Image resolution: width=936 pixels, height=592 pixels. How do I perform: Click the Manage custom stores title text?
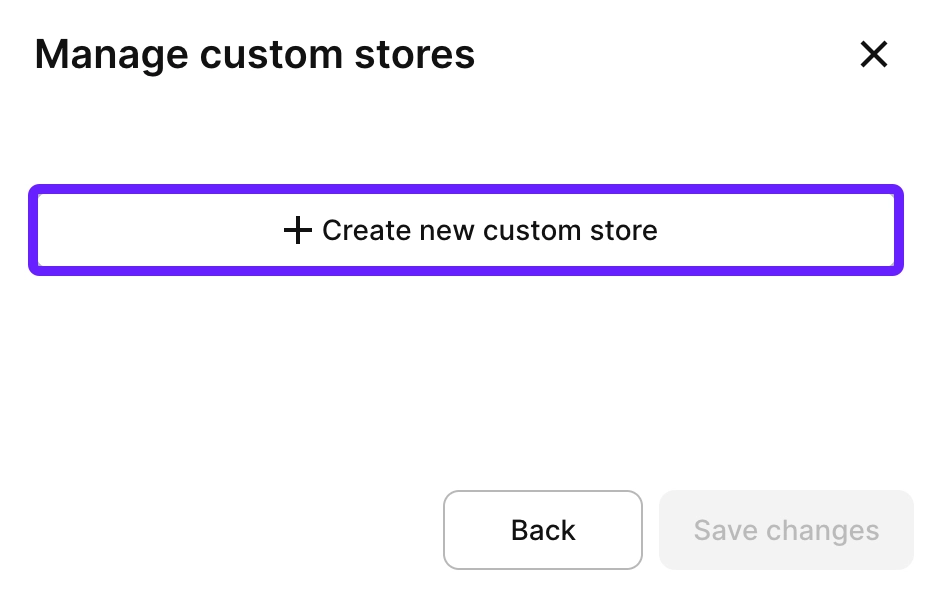tap(255, 54)
